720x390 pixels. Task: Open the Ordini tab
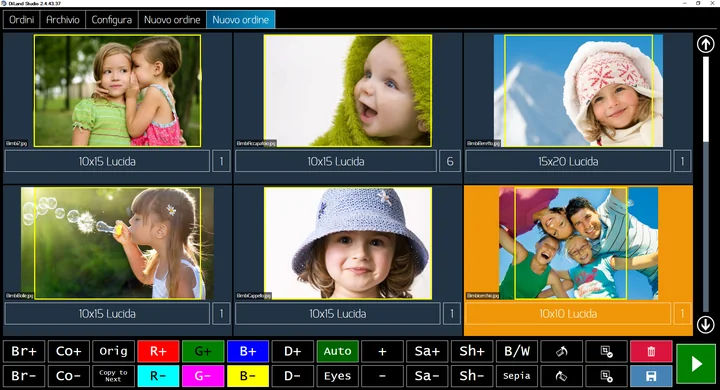pos(22,20)
